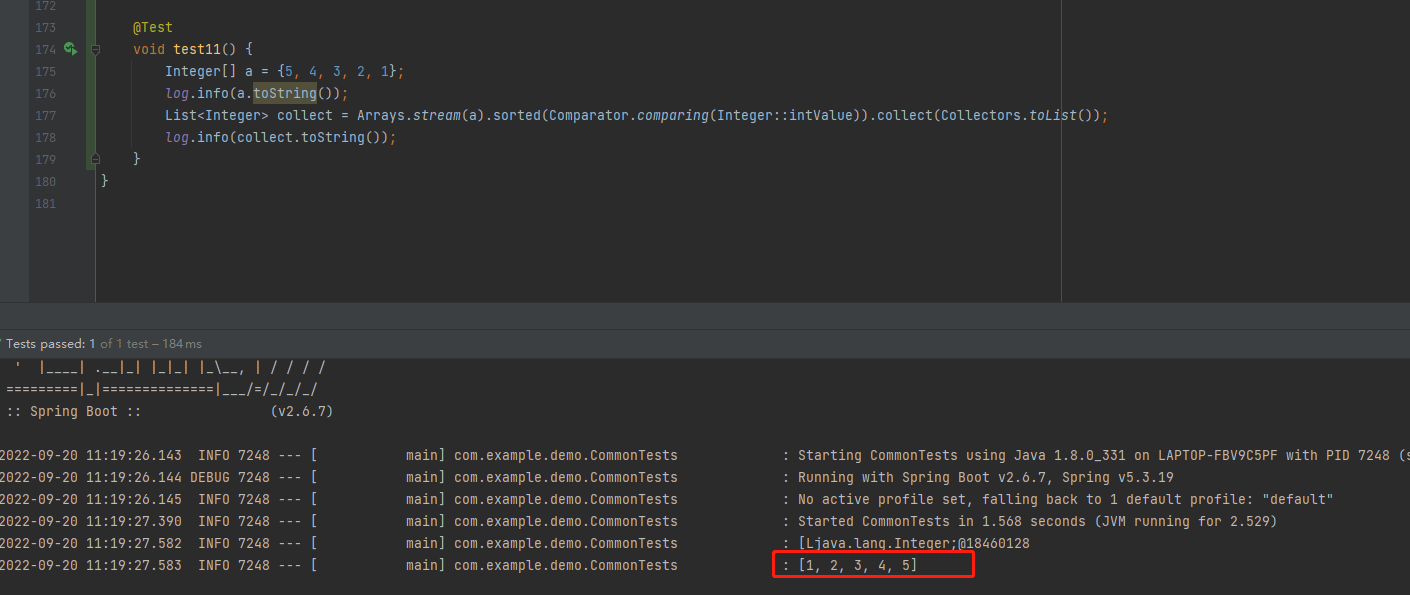
Task: Click the DEBUG level log entry
Action: click(211, 477)
